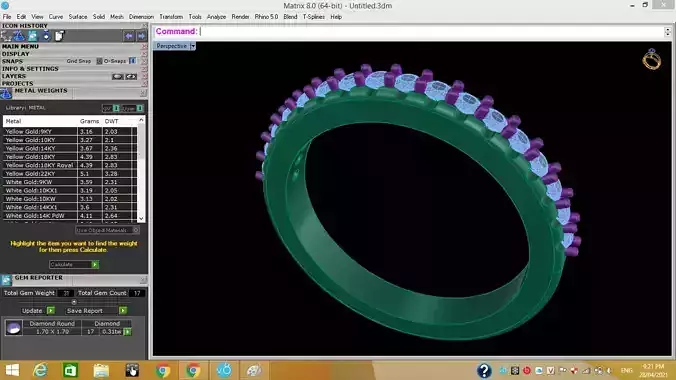Screen dimensions: 676x380
Task: Select the Yellow Gold:22KY row
Action: tap(70, 173)
